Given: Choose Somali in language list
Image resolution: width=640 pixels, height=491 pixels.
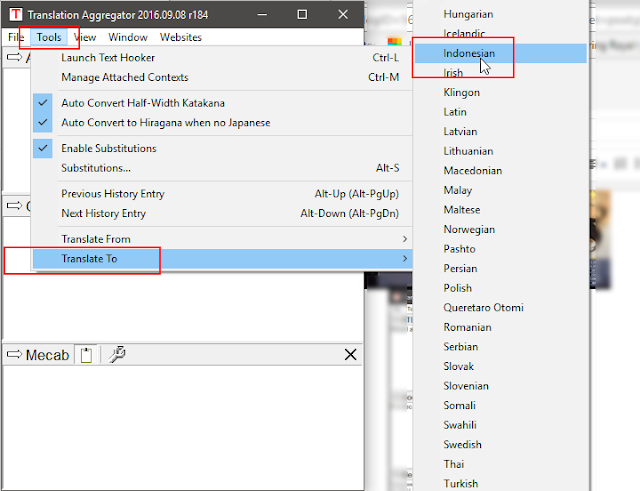Looking at the screenshot, I should 501,406.
